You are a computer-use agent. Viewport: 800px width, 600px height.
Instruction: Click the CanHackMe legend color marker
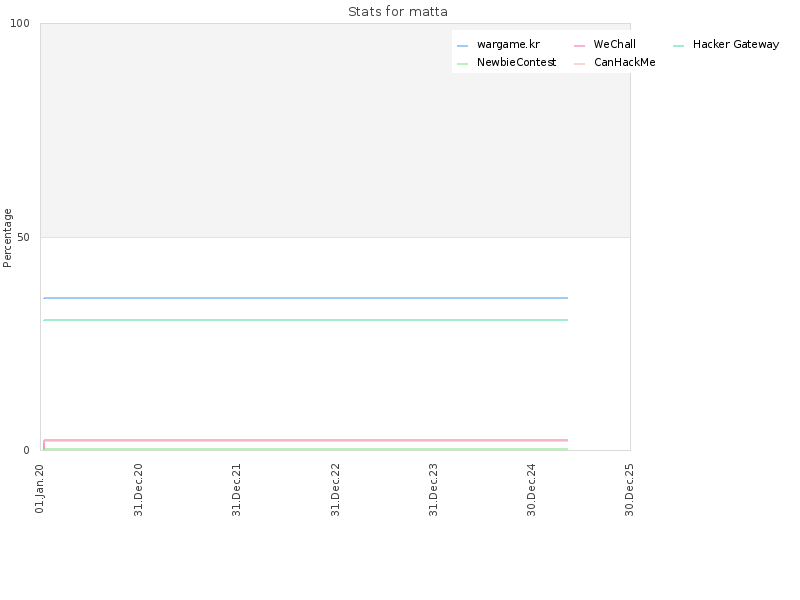(x=579, y=64)
